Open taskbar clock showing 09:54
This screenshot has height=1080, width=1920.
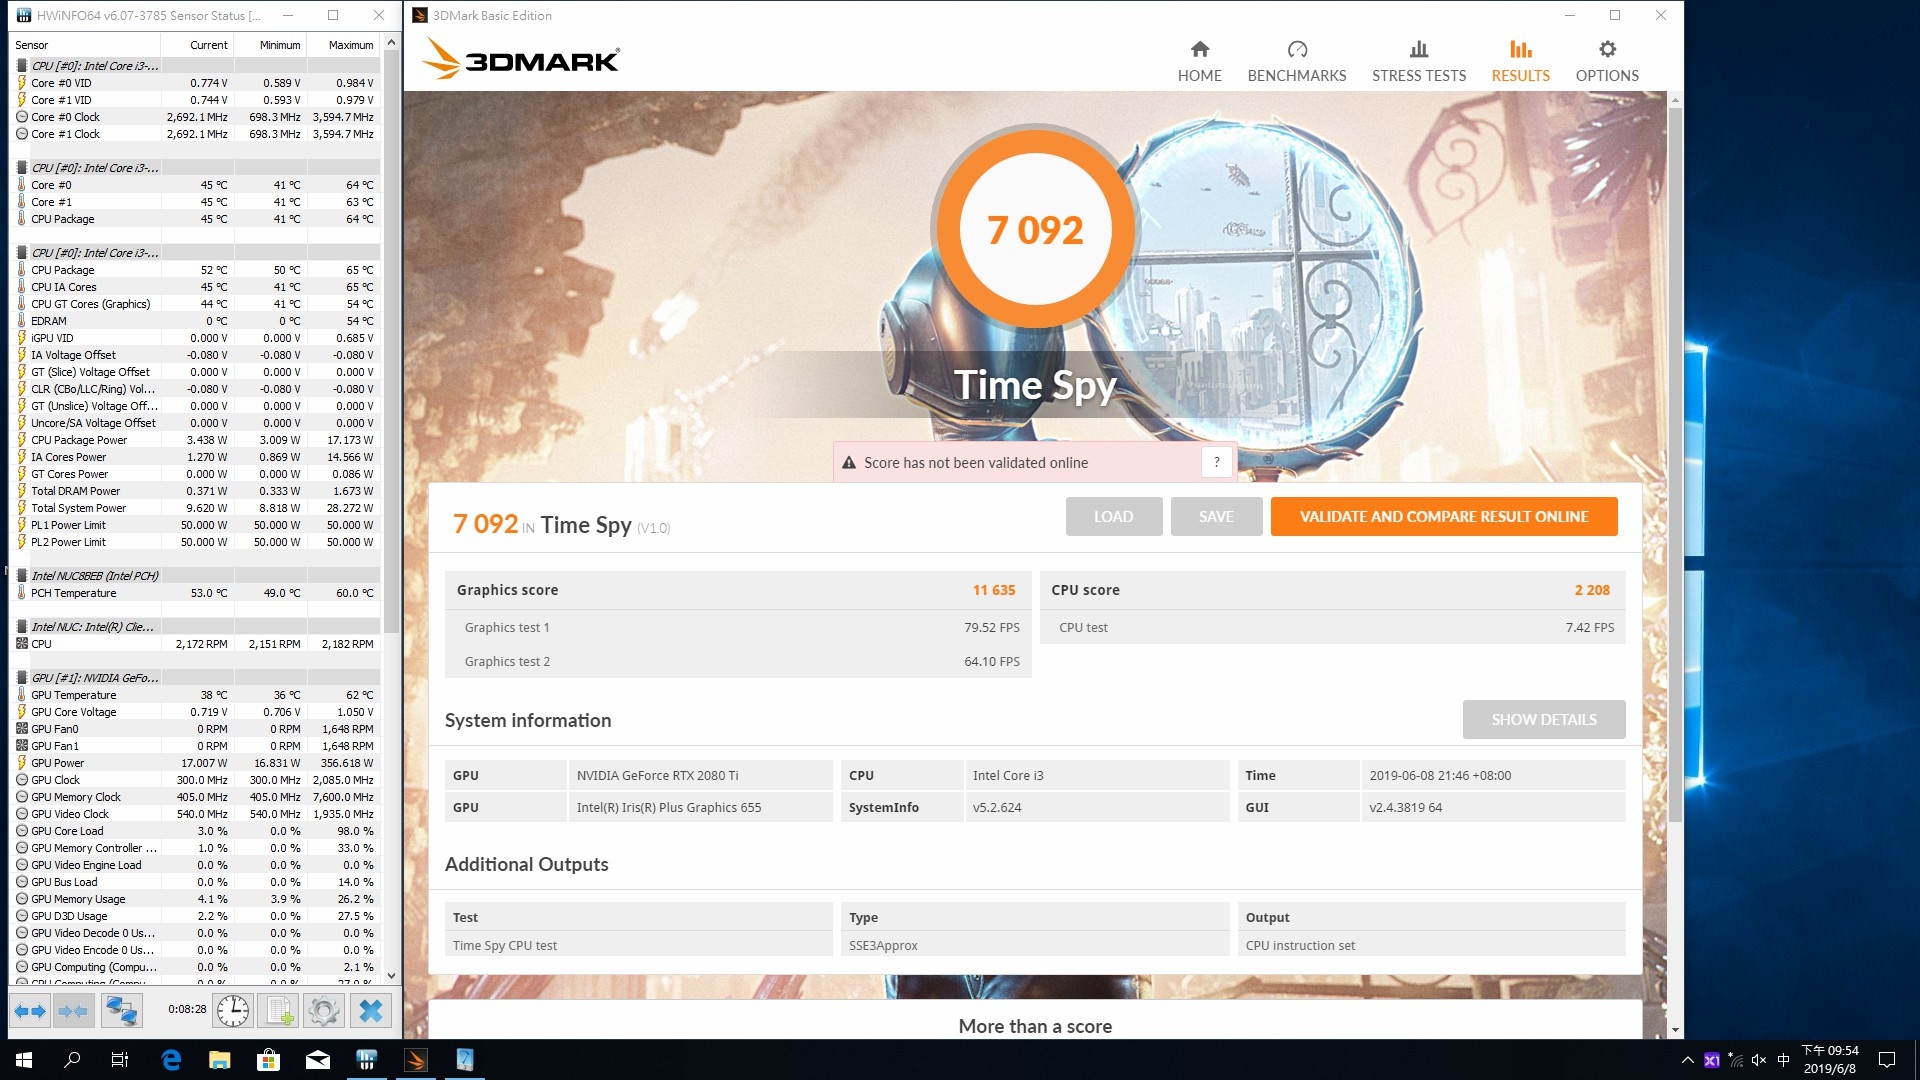click(x=1829, y=1060)
